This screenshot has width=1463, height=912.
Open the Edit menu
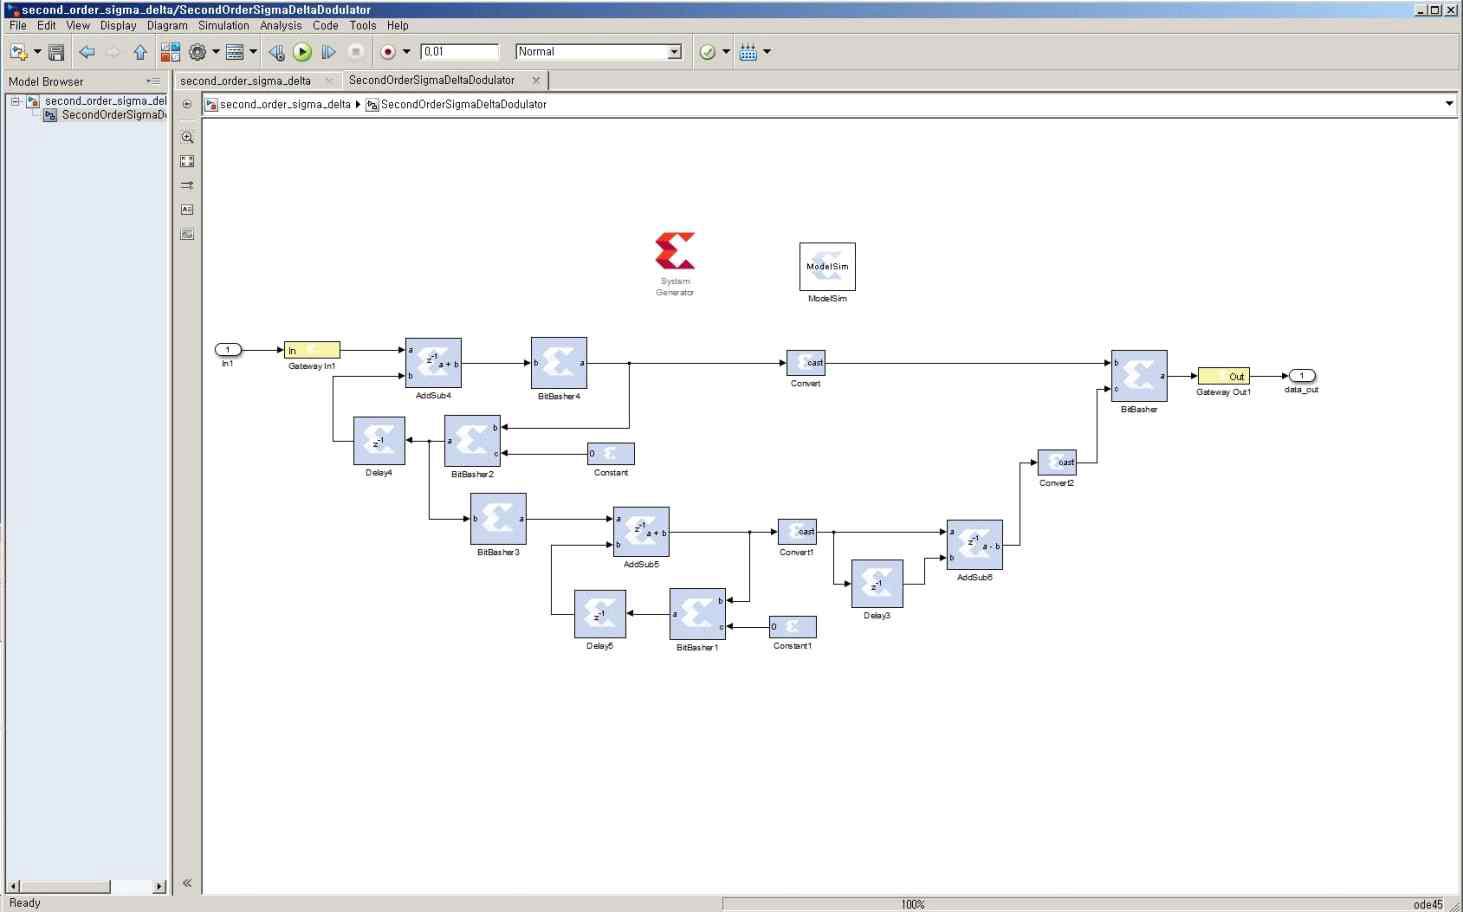[47, 26]
